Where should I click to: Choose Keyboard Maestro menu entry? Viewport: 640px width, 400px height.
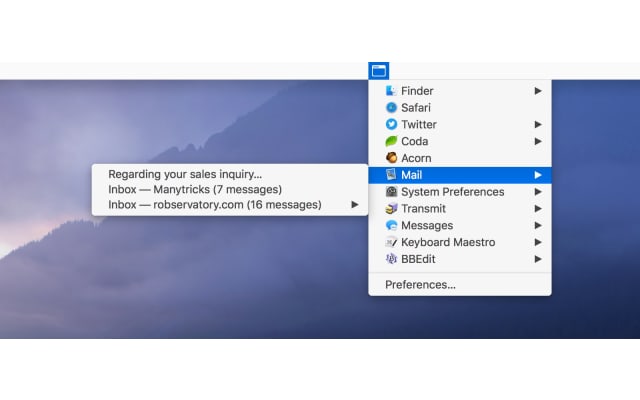[460, 242]
